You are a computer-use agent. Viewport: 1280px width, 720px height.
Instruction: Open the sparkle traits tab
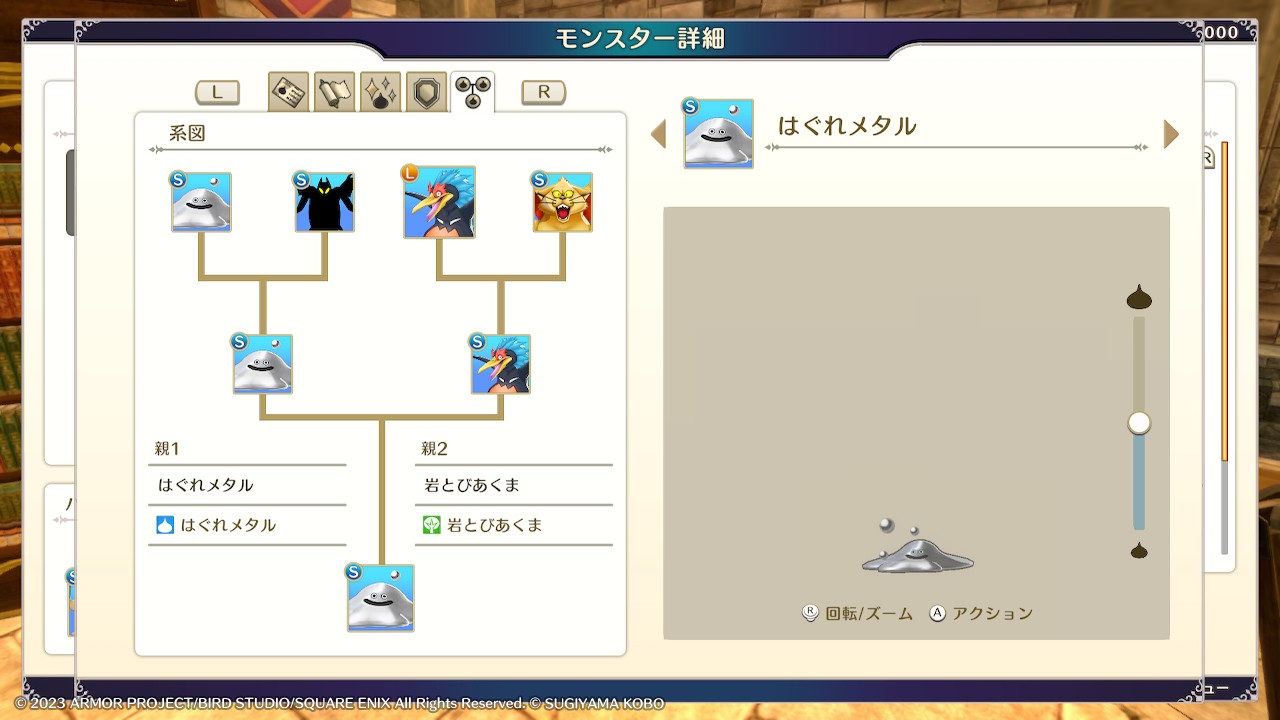click(380, 92)
